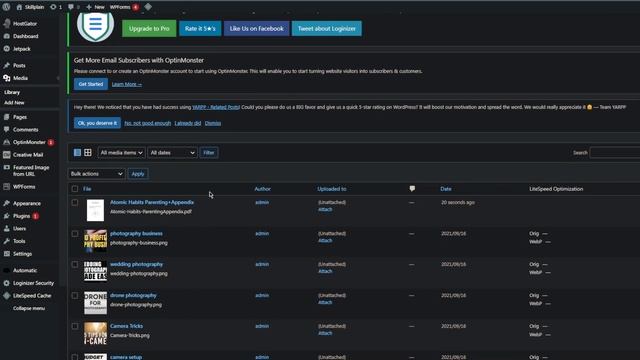Viewport: 640px width, 360px height.
Task: Toggle the select-all checkbox in the table header
Action: coord(75,189)
